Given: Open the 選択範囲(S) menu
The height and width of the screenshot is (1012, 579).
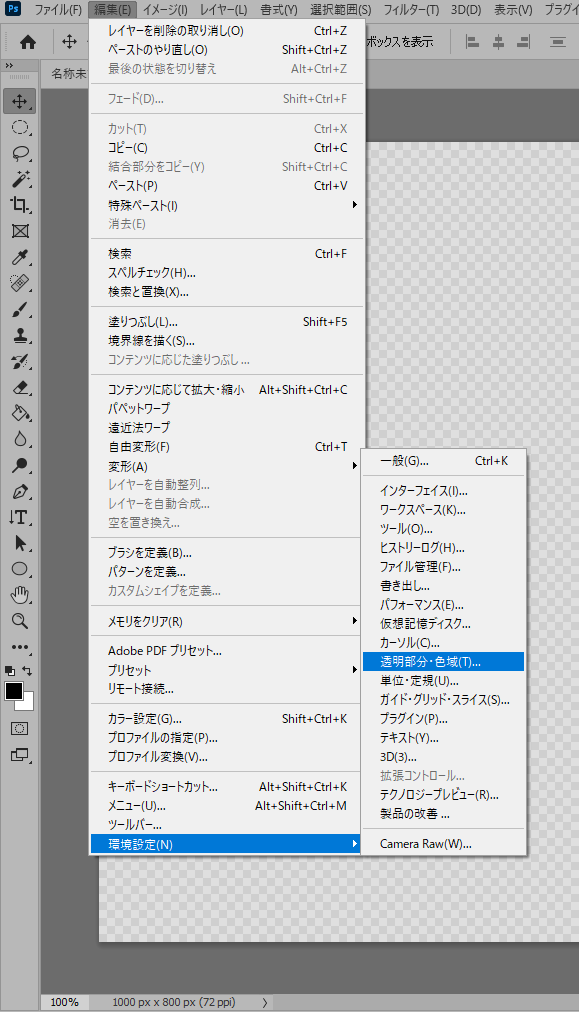Looking at the screenshot, I should [341, 10].
